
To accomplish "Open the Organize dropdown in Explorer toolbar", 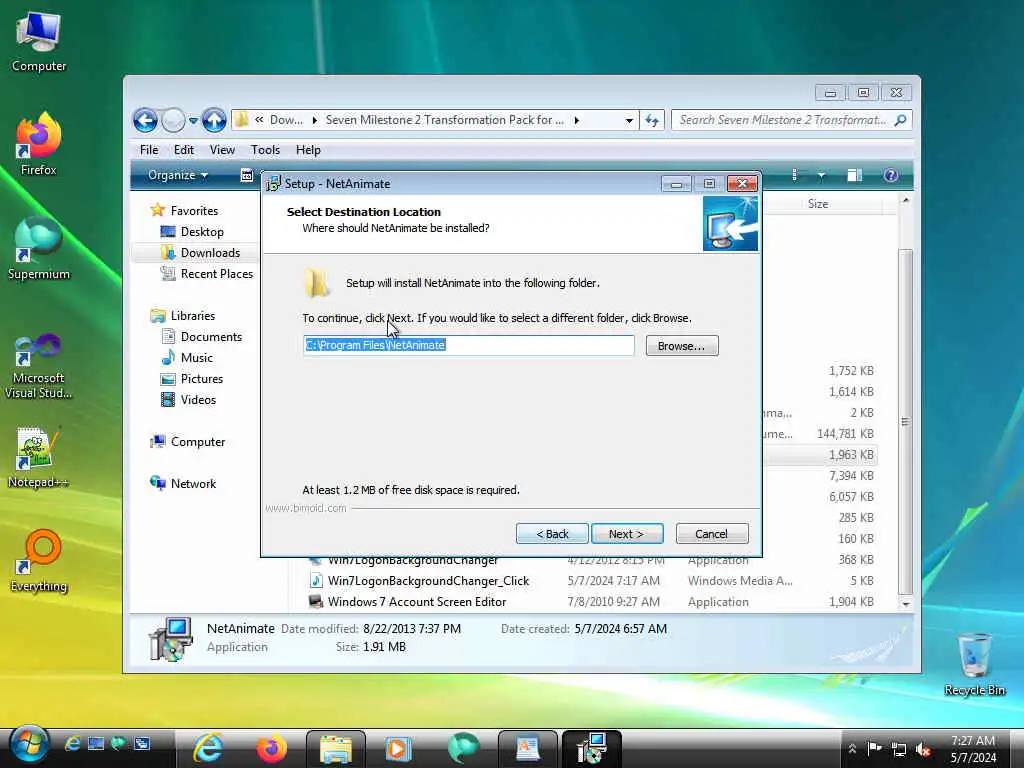I will point(178,175).
